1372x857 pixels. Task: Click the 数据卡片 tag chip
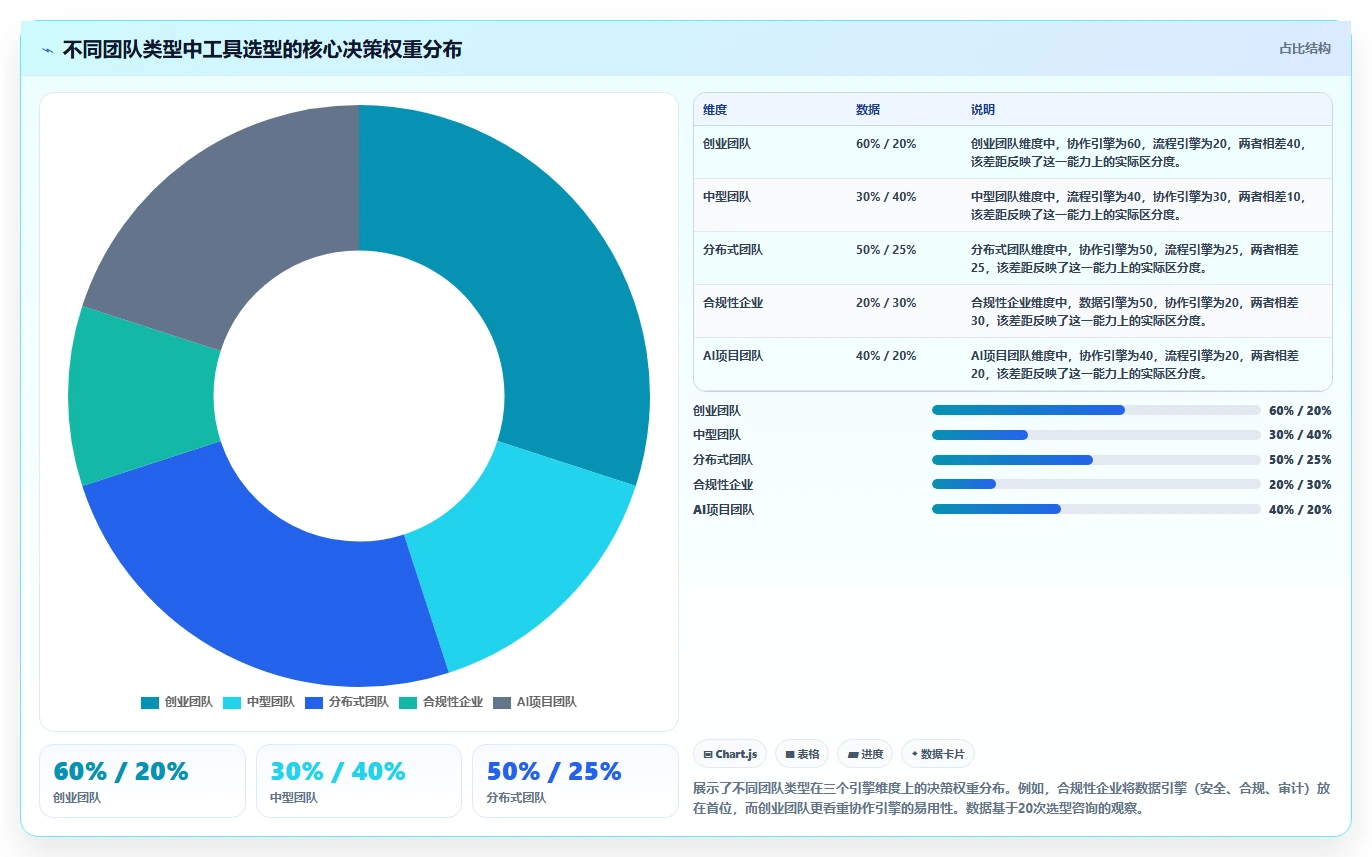click(938, 754)
